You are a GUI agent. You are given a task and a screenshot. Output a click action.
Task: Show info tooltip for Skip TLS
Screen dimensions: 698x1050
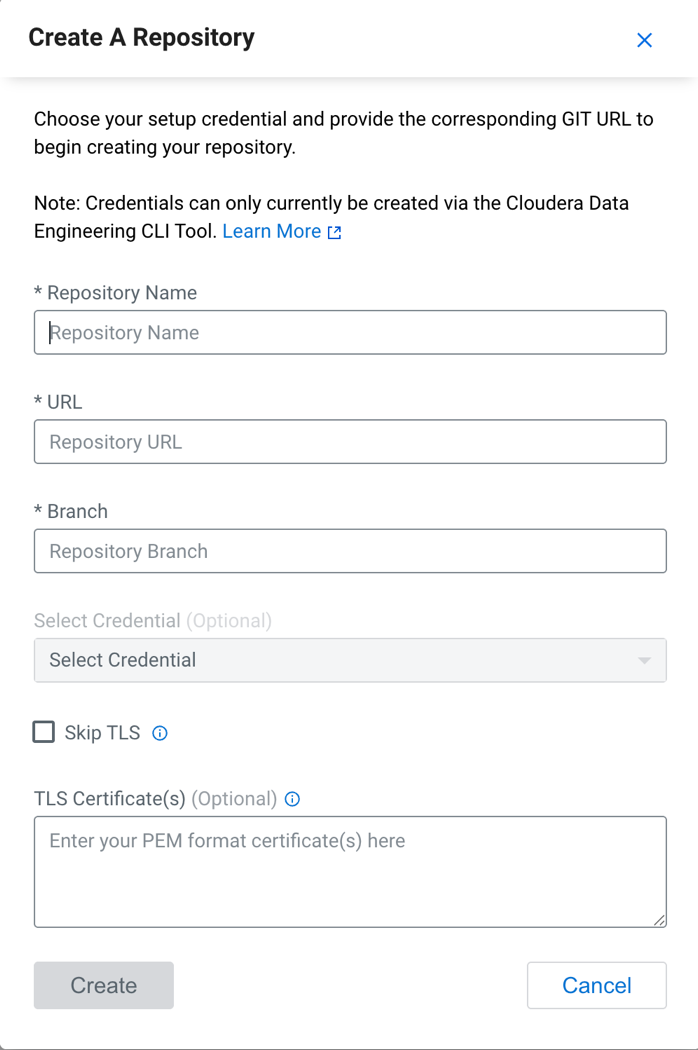coord(160,733)
